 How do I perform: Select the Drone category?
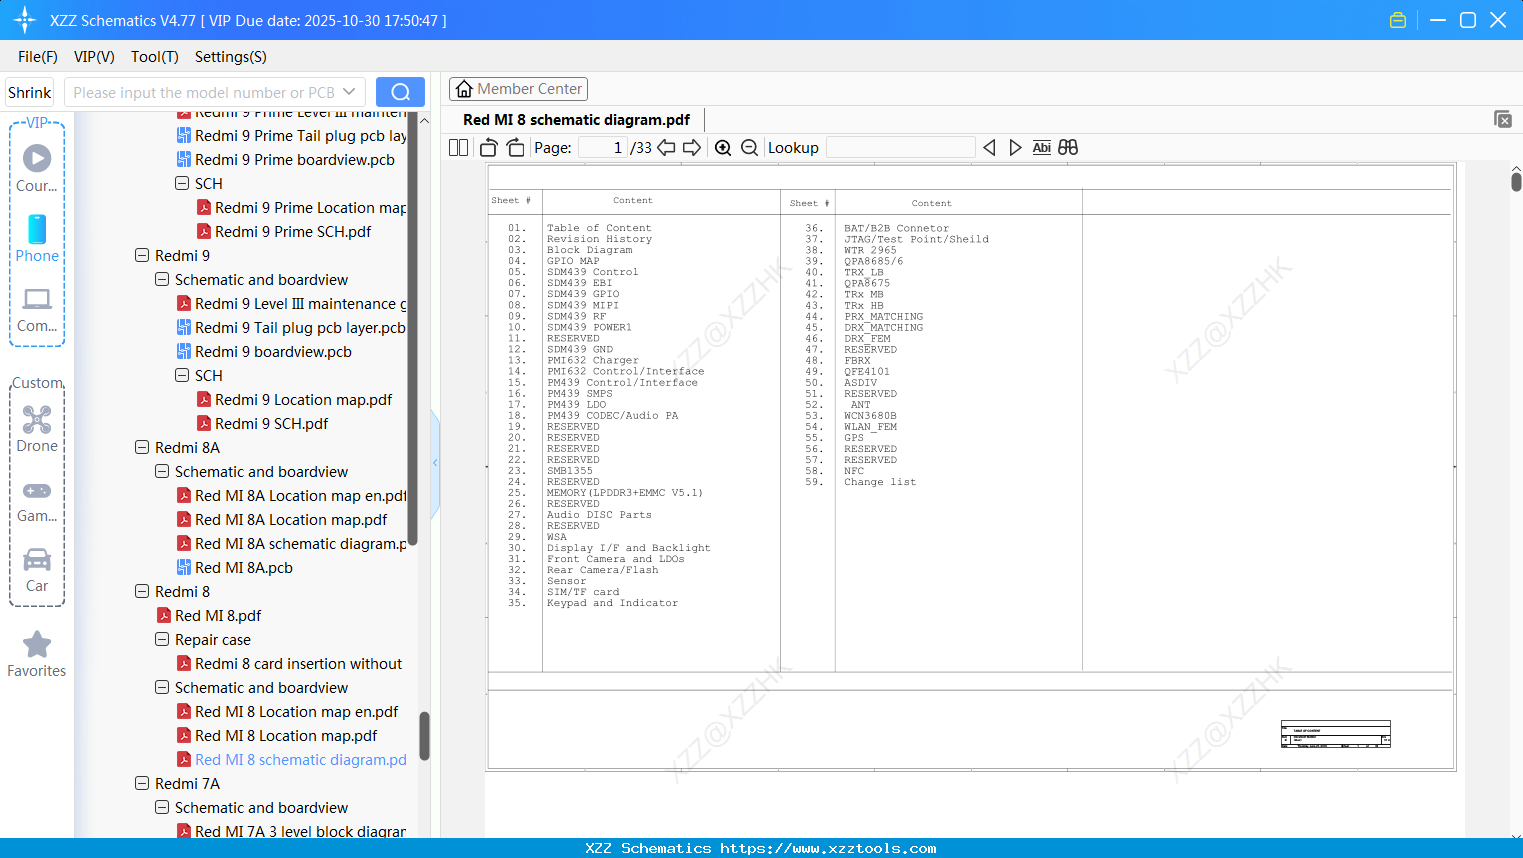pos(37,429)
